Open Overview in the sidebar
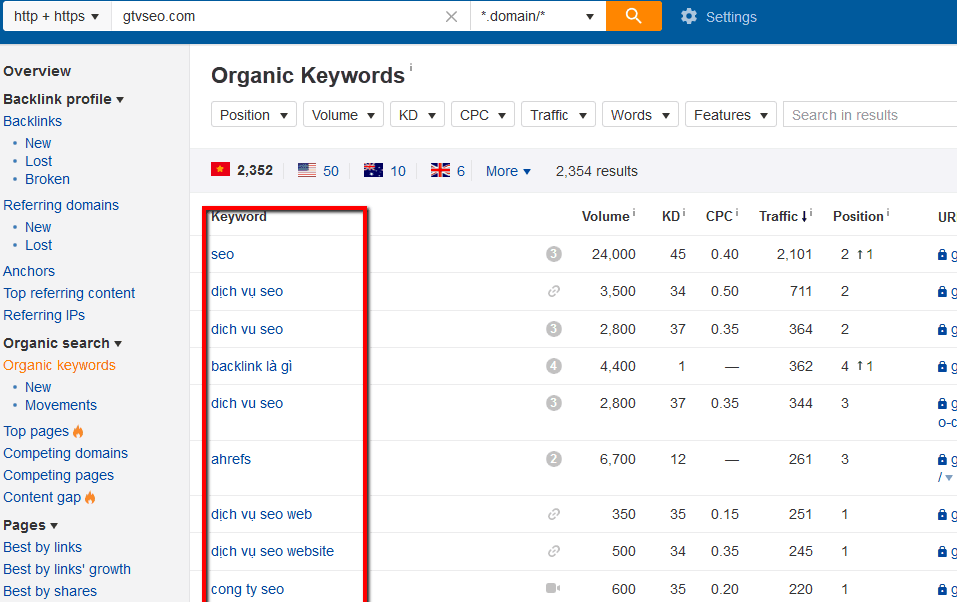957x602 pixels. 37,71
